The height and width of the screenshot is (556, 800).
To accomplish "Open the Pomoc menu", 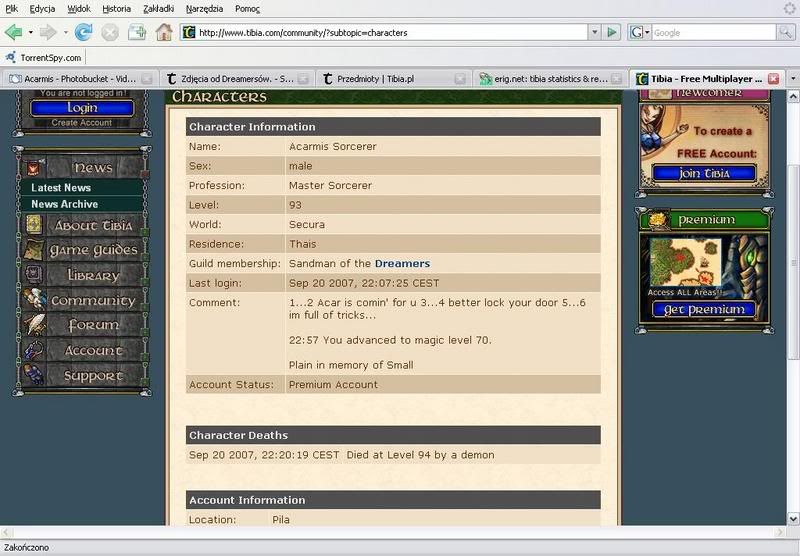I will click(x=247, y=9).
